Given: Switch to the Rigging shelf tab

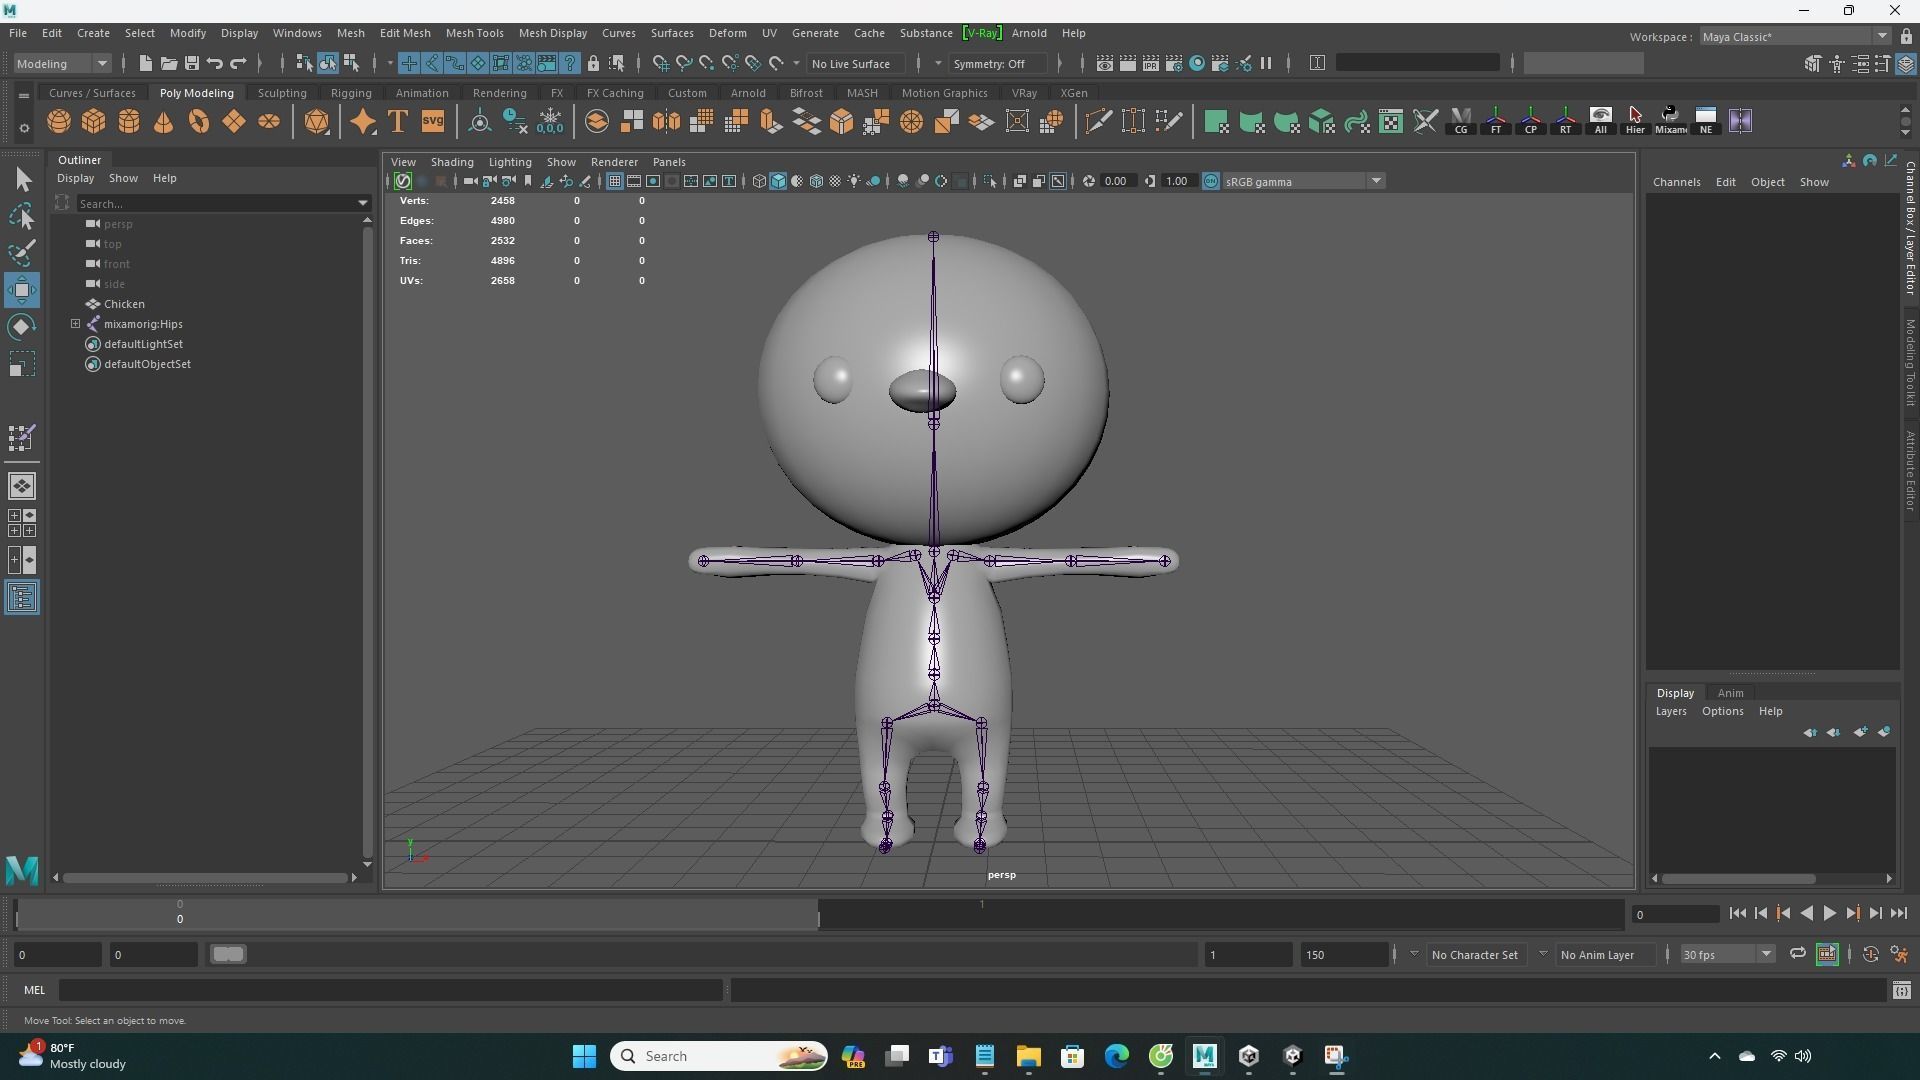Looking at the screenshot, I should (x=351, y=93).
